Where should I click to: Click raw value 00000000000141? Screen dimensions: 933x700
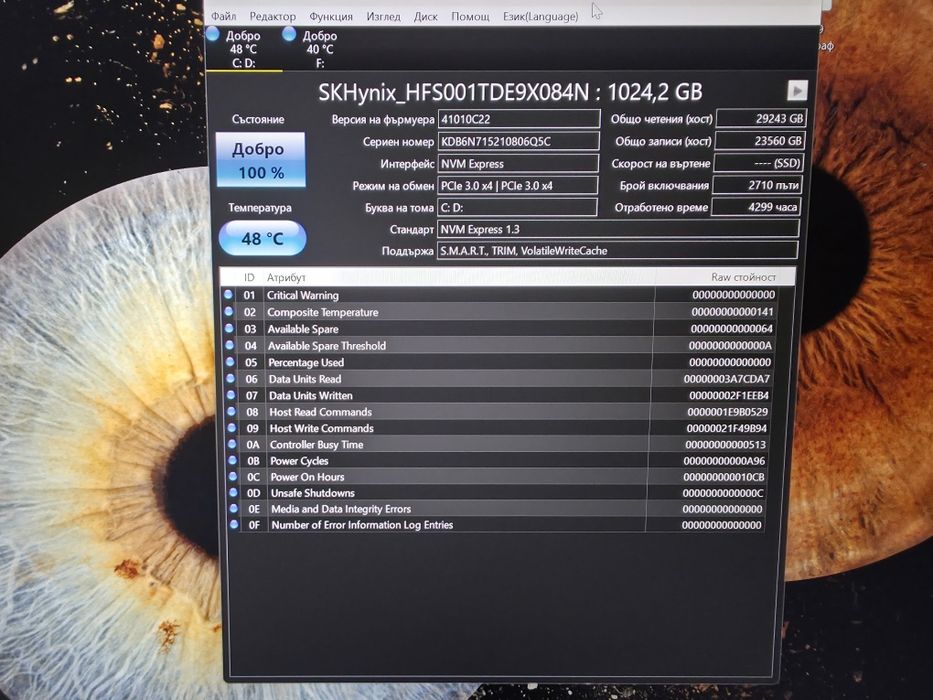pos(732,311)
